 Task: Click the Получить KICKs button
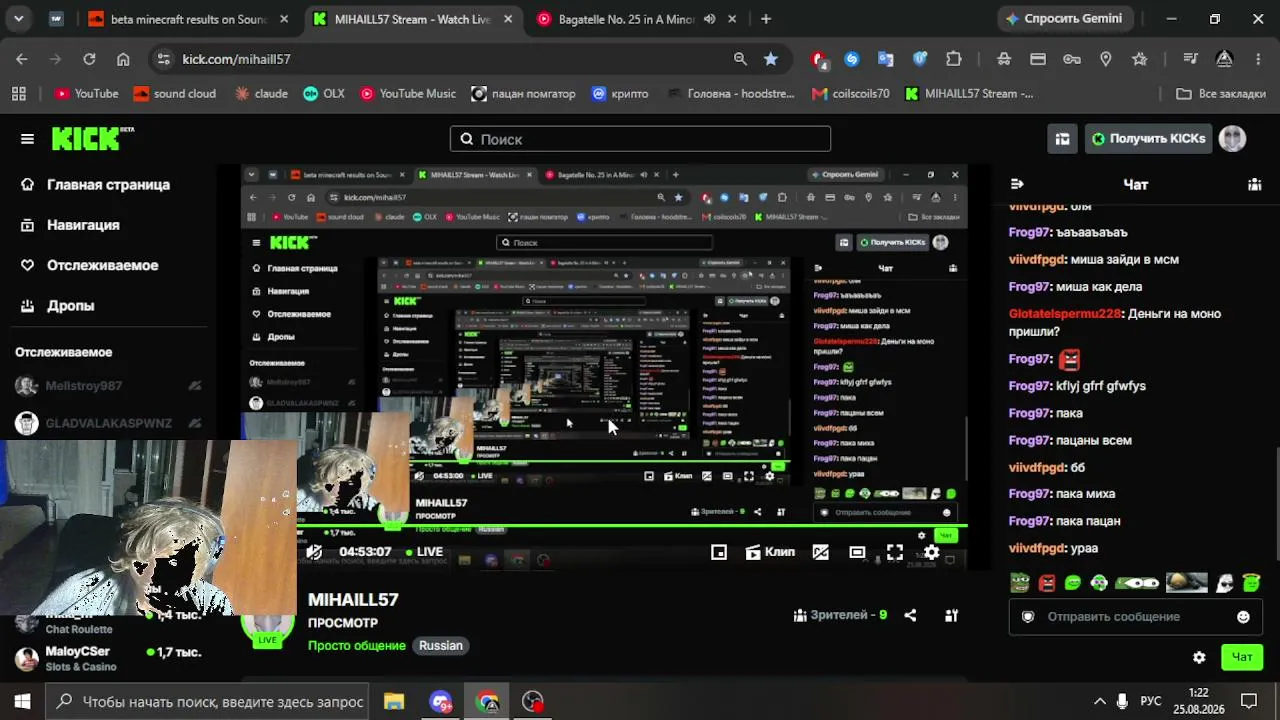point(1149,139)
